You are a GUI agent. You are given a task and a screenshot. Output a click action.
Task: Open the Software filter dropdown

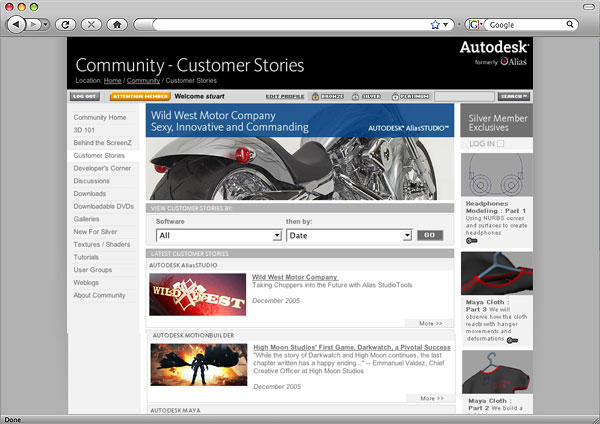pyautogui.click(x=219, y=235)
